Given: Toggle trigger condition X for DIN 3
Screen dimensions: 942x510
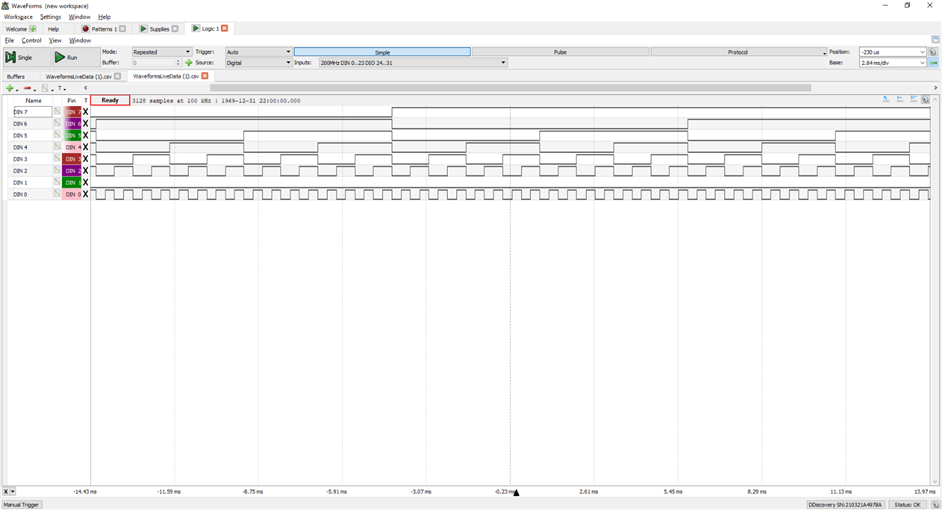Looking at the screenshot, I should click(85, 159).
